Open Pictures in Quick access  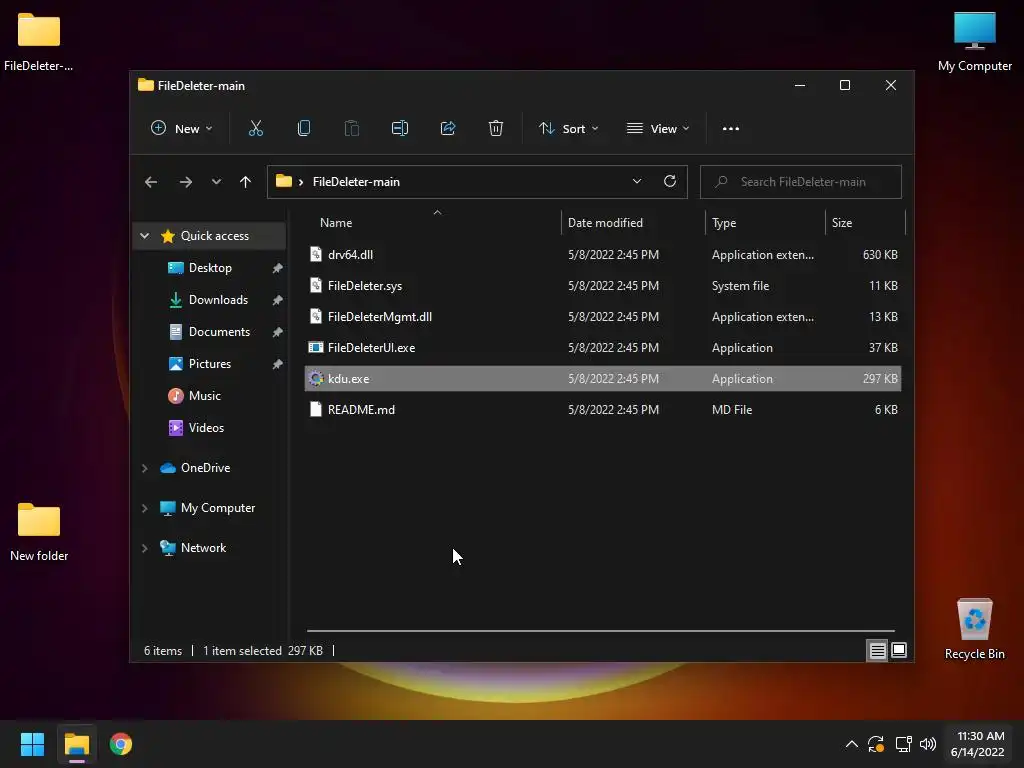point(210,364)
